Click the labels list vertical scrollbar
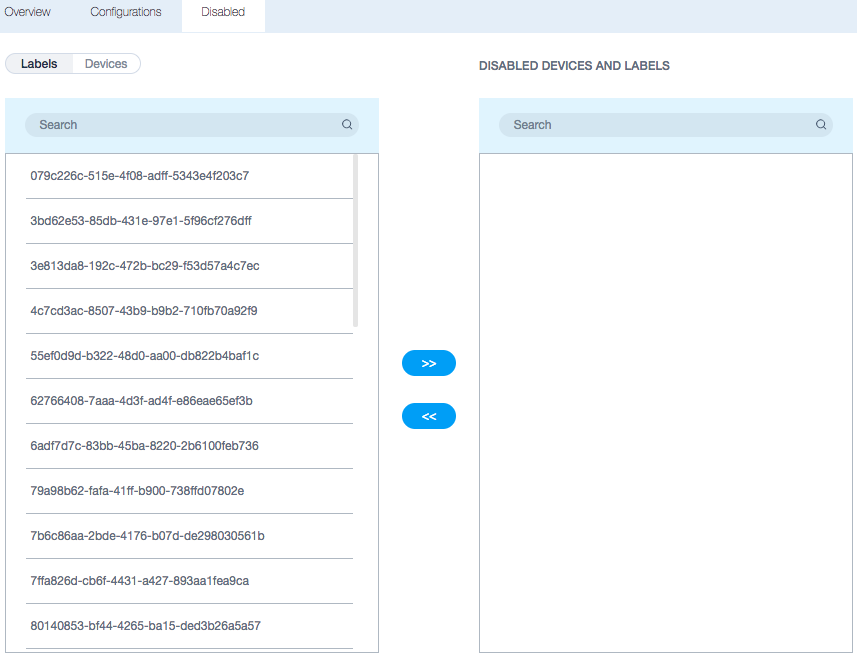 pyautogui.click(x=356, y=240)
